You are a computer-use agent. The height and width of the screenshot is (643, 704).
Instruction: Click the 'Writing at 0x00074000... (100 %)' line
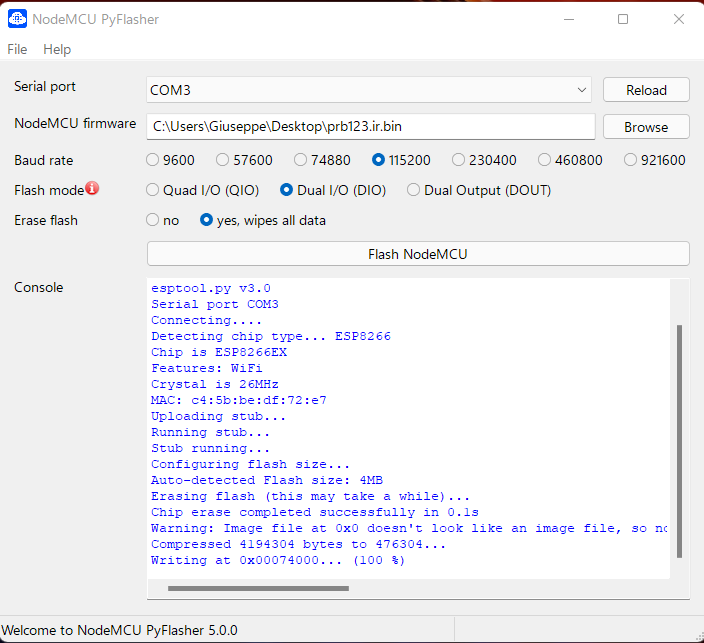point(278,560)
